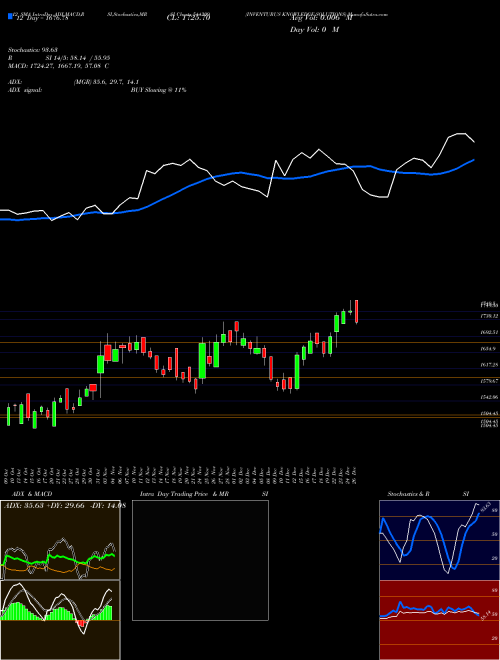Open the blue Stochastics chart panel
Image resolution: width=500 pixels, height=660 pixels.
(439, 540)
